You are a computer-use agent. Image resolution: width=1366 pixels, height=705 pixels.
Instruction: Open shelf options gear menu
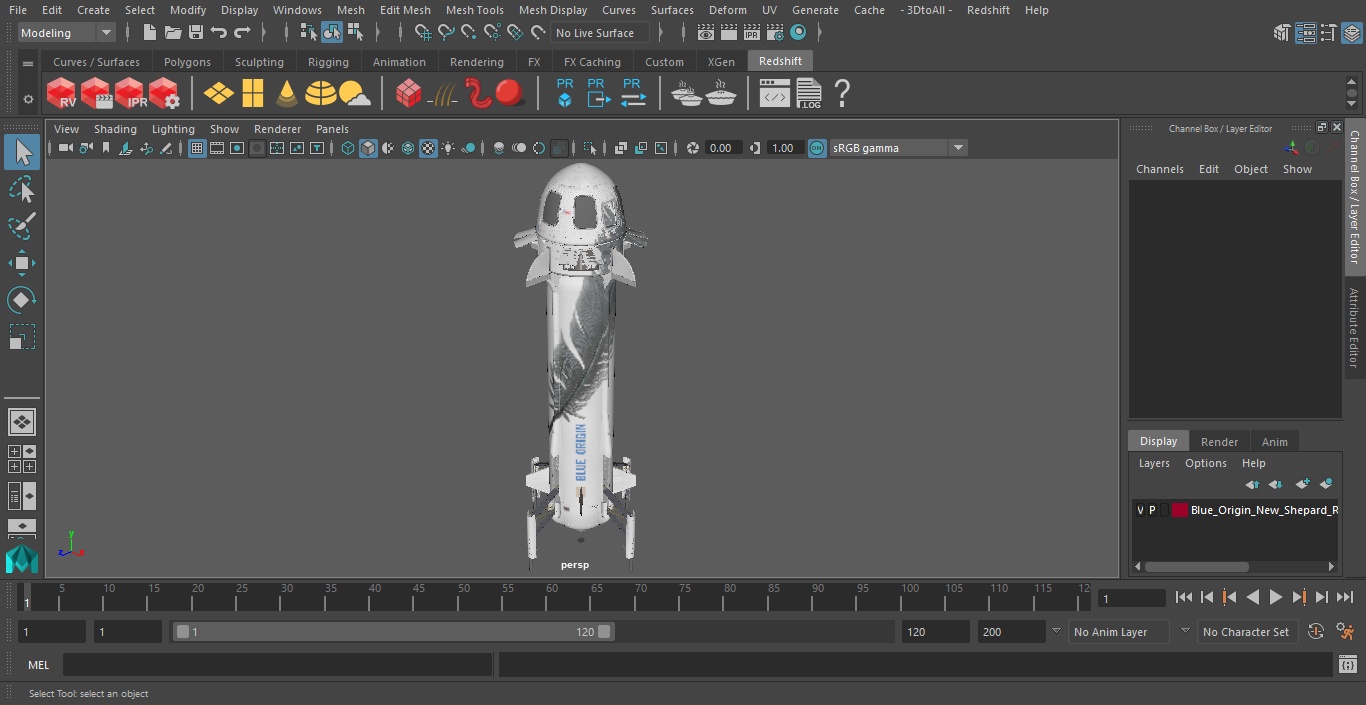28,99
